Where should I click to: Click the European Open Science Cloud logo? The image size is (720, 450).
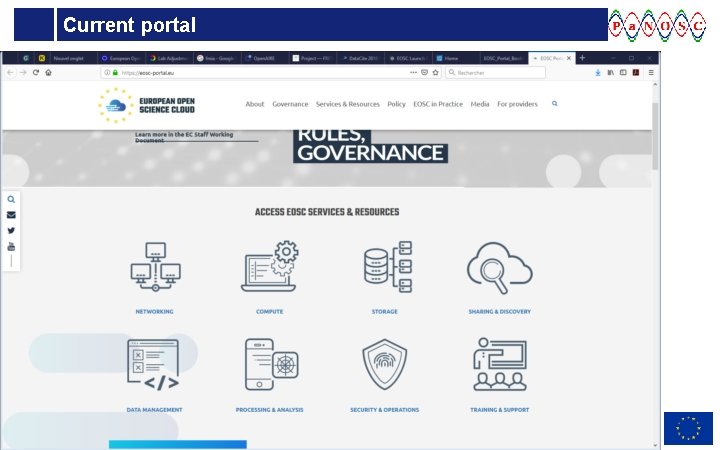146,105
